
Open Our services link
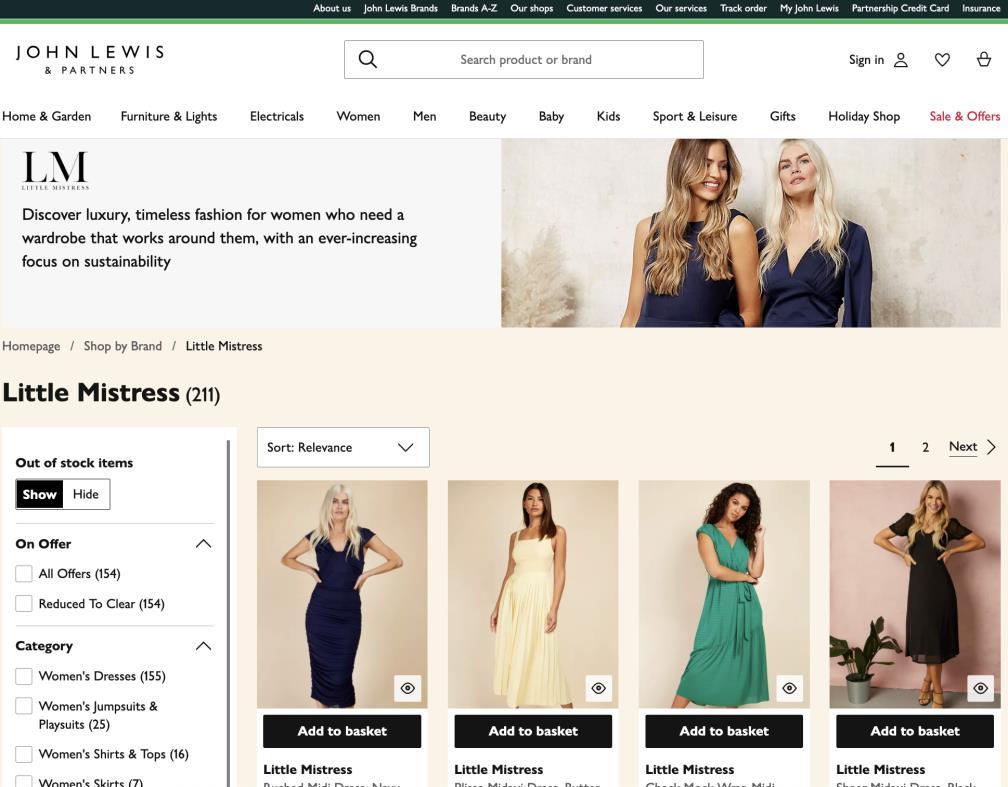click(x=681, y=8)
